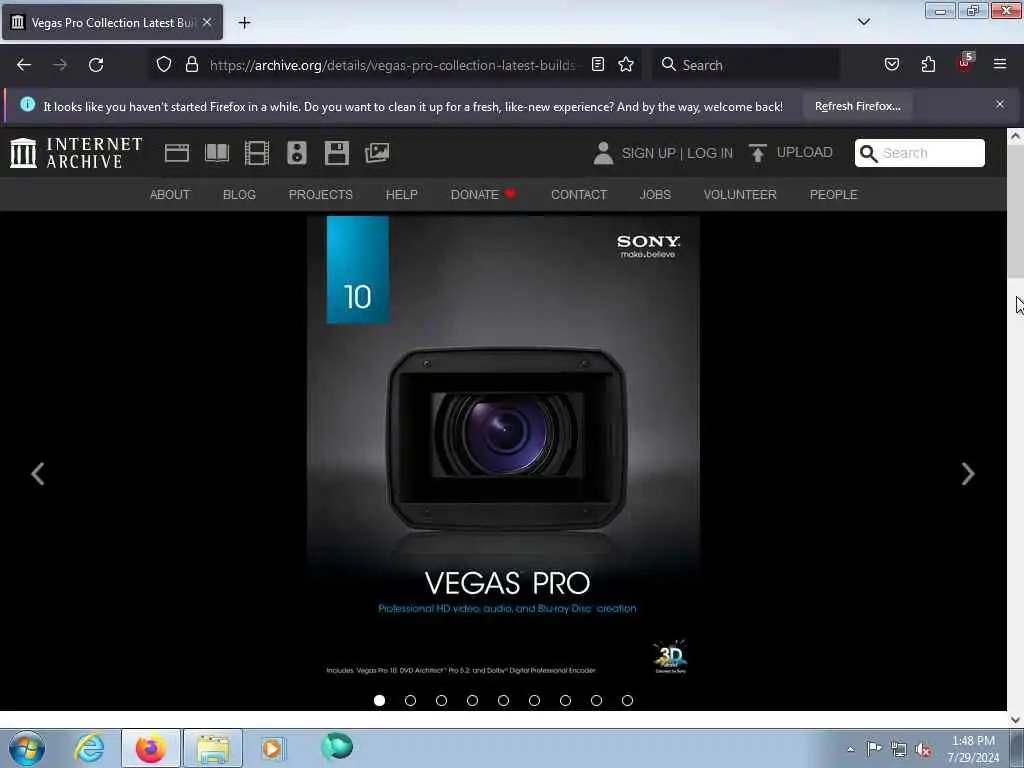Launch Internet Explorer from the taskbar
This screenshot has width=1024, height=768.
(89, 748)
